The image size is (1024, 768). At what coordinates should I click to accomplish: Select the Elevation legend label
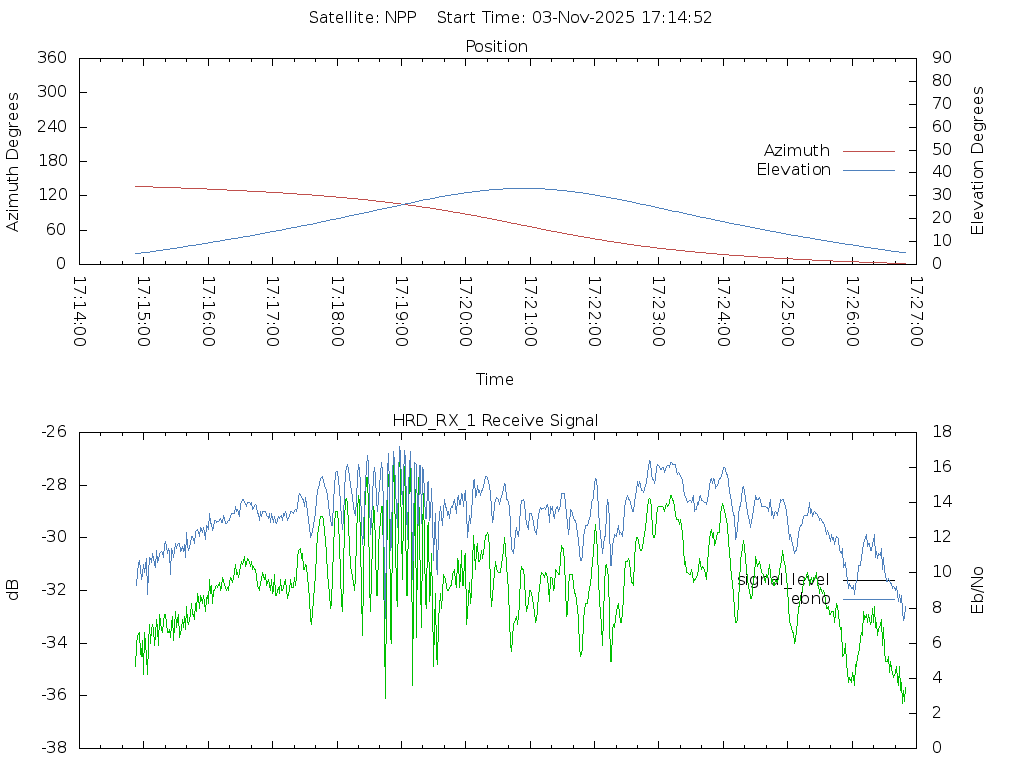(x=793, y=170)
